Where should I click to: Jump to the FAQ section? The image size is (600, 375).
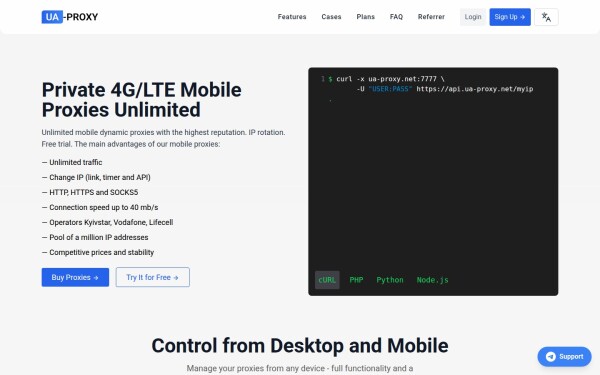pyautogui.click(x=396, y=17)
